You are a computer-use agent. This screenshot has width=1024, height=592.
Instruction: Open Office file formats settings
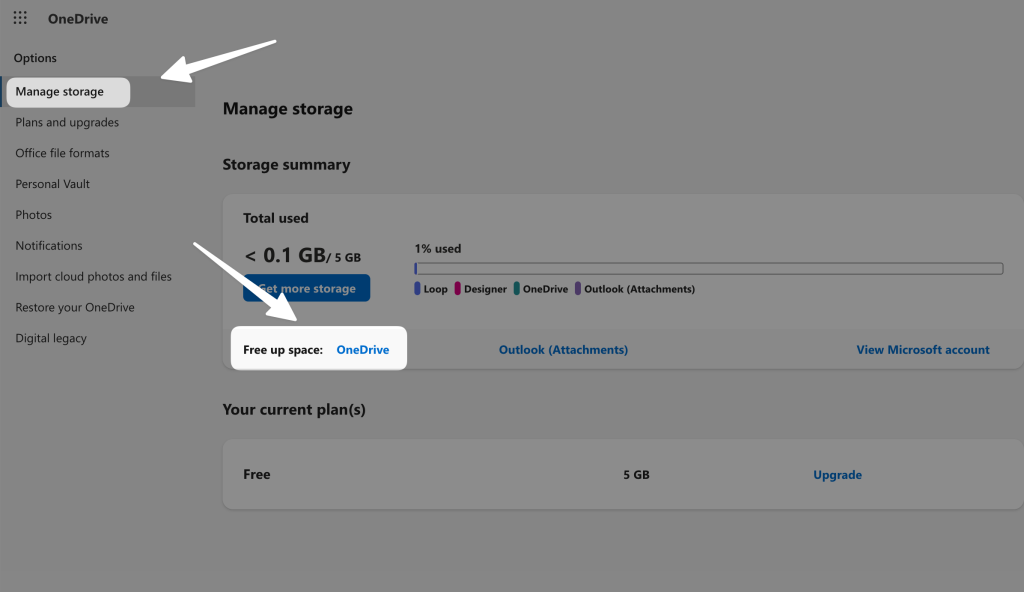pos(60,152)
